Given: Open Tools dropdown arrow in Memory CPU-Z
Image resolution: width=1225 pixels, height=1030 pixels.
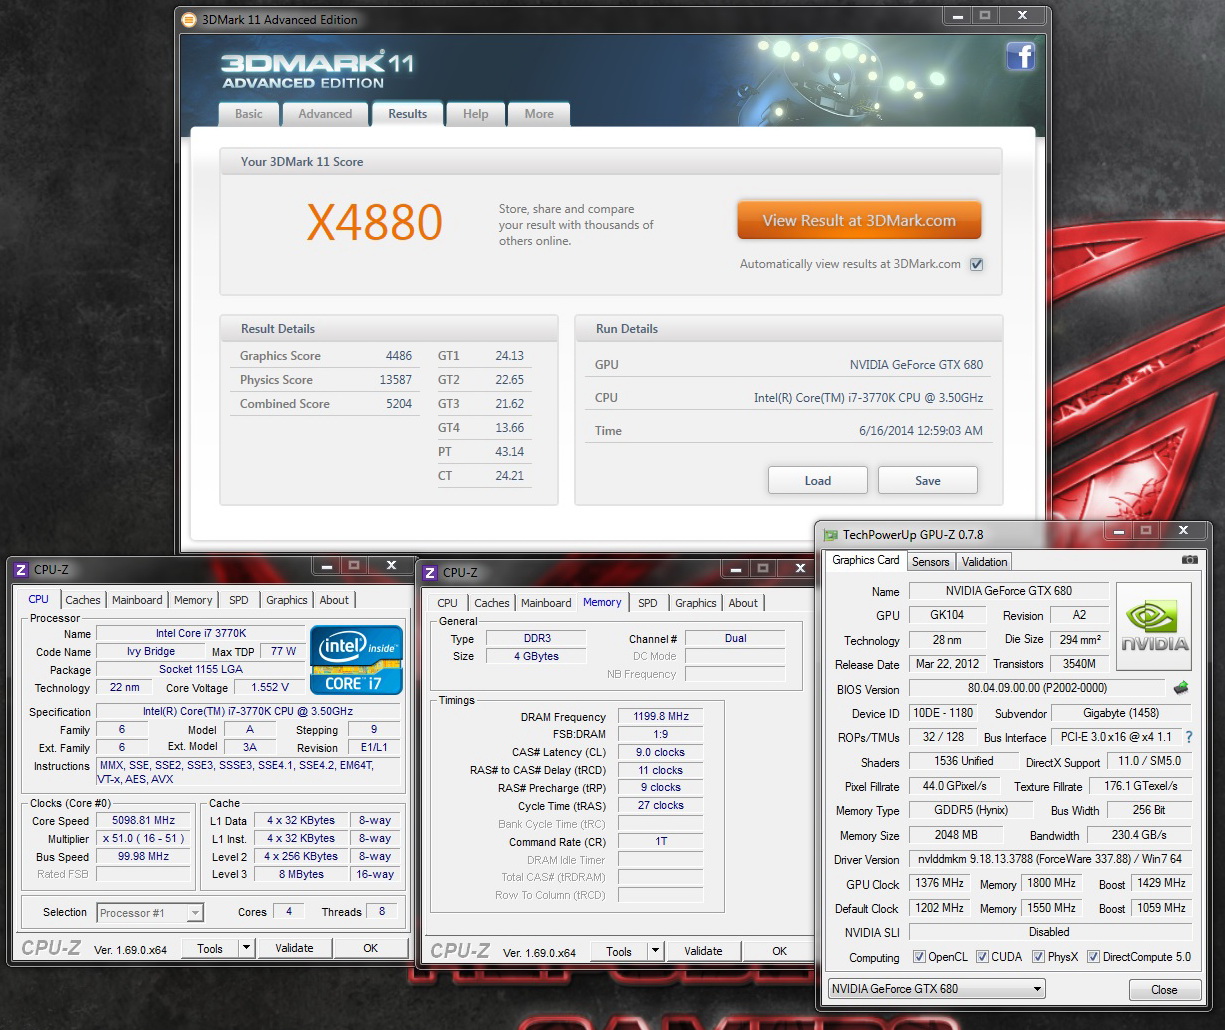Looking at the screenshot, I should (655, 951).
